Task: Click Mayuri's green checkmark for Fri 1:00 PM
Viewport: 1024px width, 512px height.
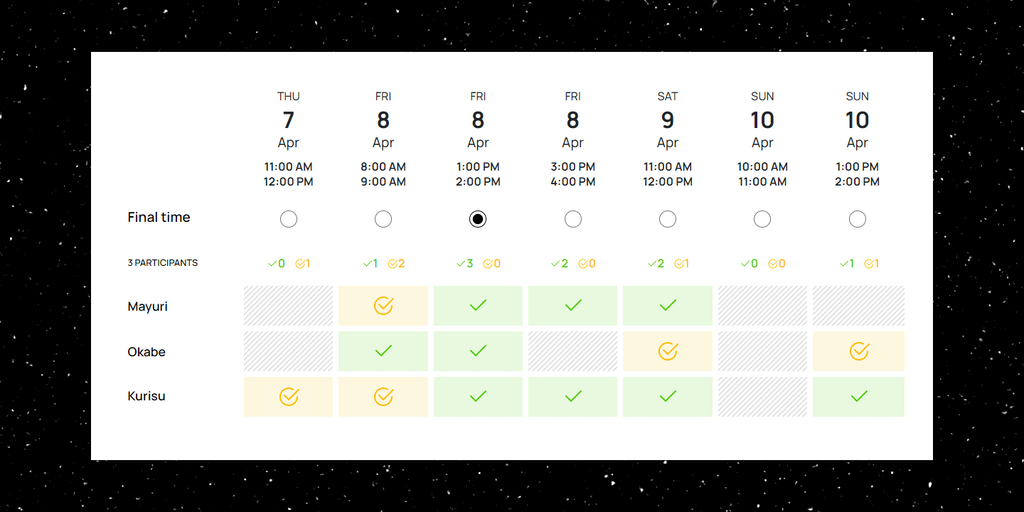Action: [x=478, y=306]
